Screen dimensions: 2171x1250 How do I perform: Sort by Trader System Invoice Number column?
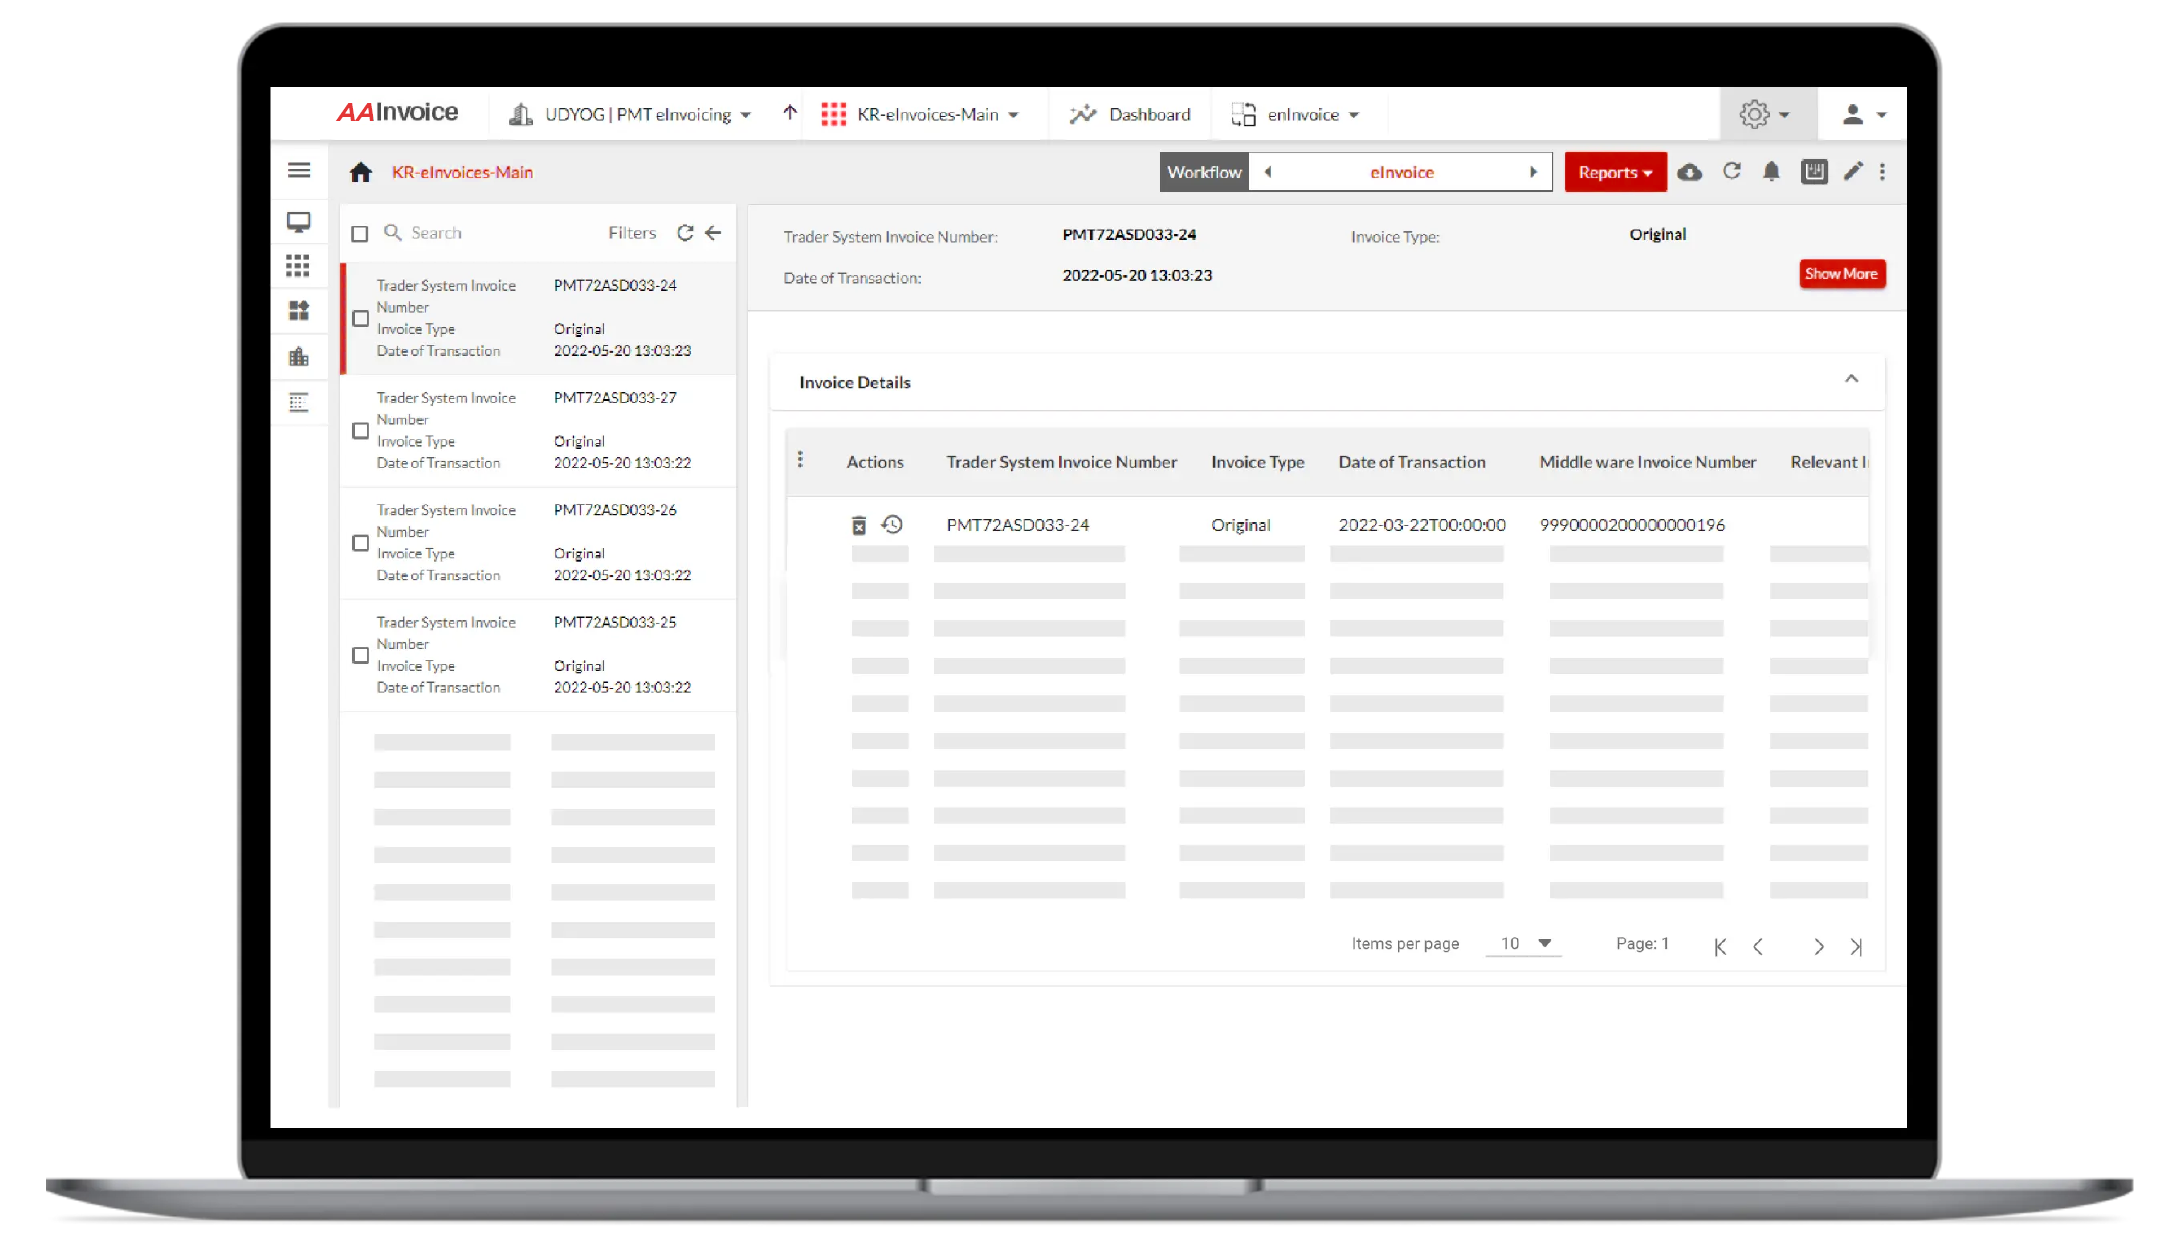click(1061, 462)
